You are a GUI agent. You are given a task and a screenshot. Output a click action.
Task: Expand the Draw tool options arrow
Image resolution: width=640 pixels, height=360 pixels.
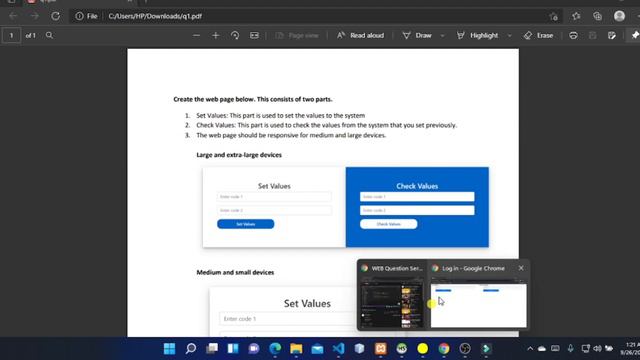pos(442,36)
